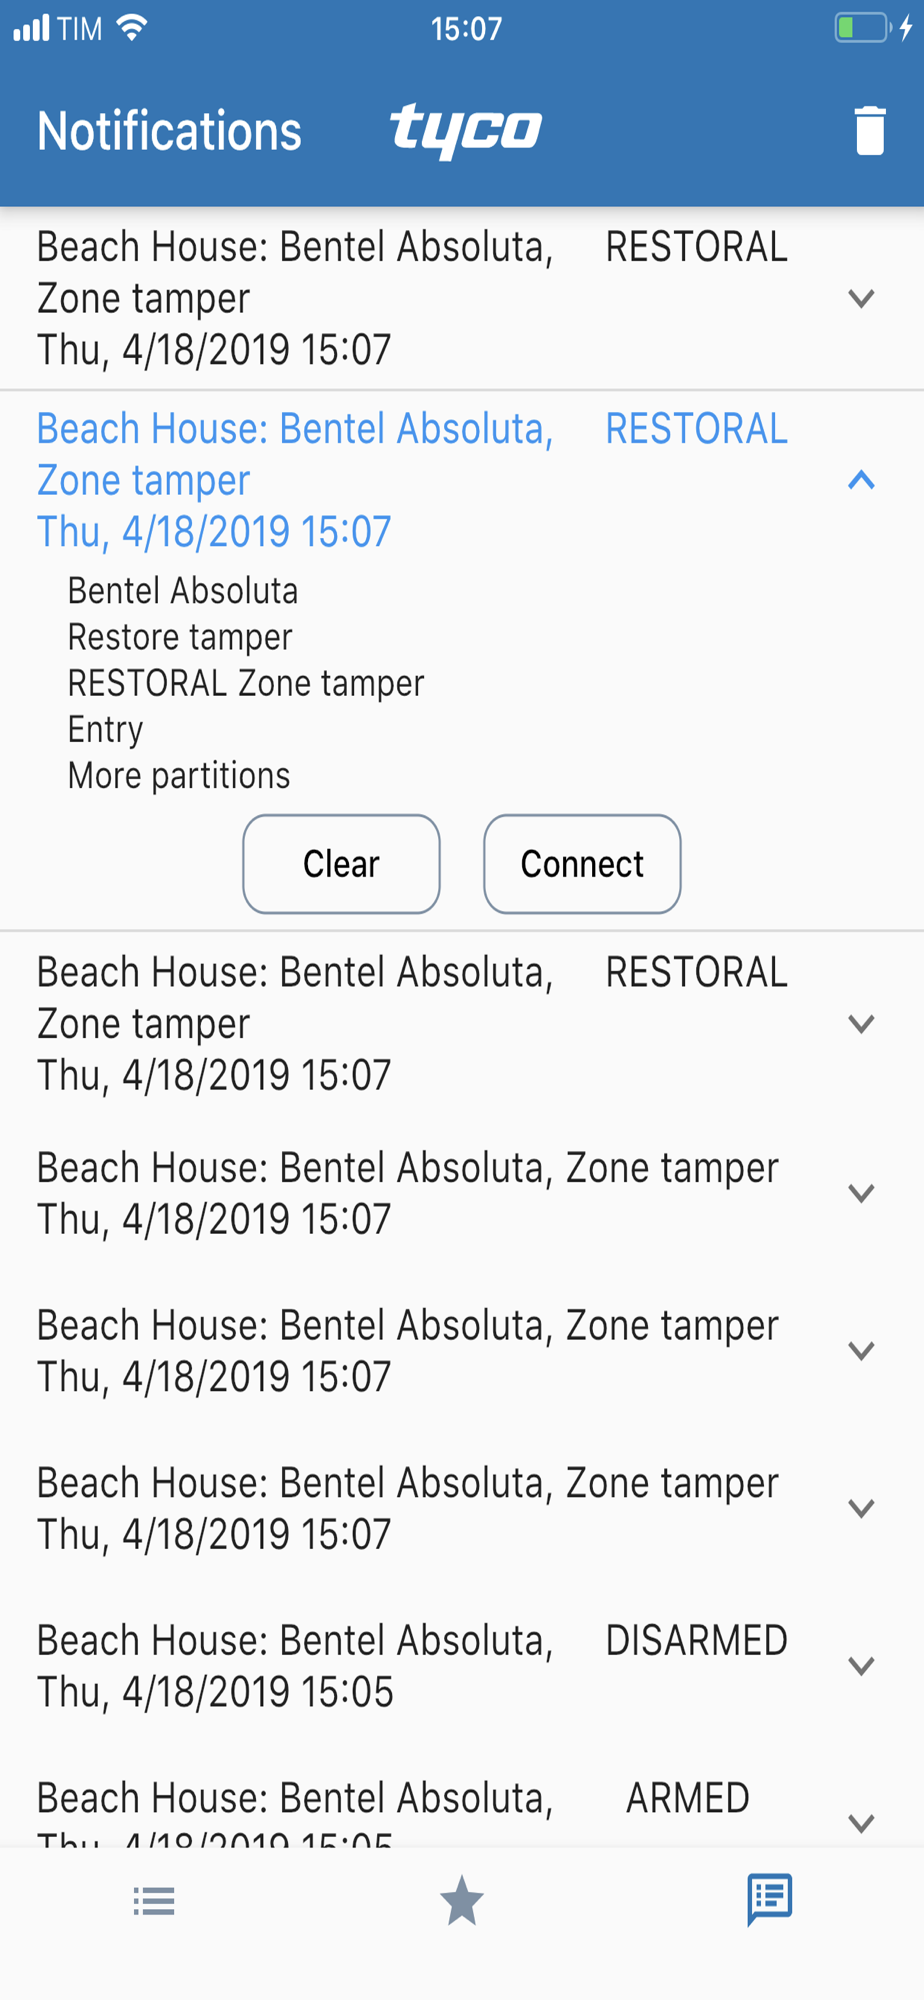Image resolution: width=924 pixels, height=2000 pixels.
Task: Expand the last Zone tamper 15:07 notification
Action: click(x=861, y=1508)
